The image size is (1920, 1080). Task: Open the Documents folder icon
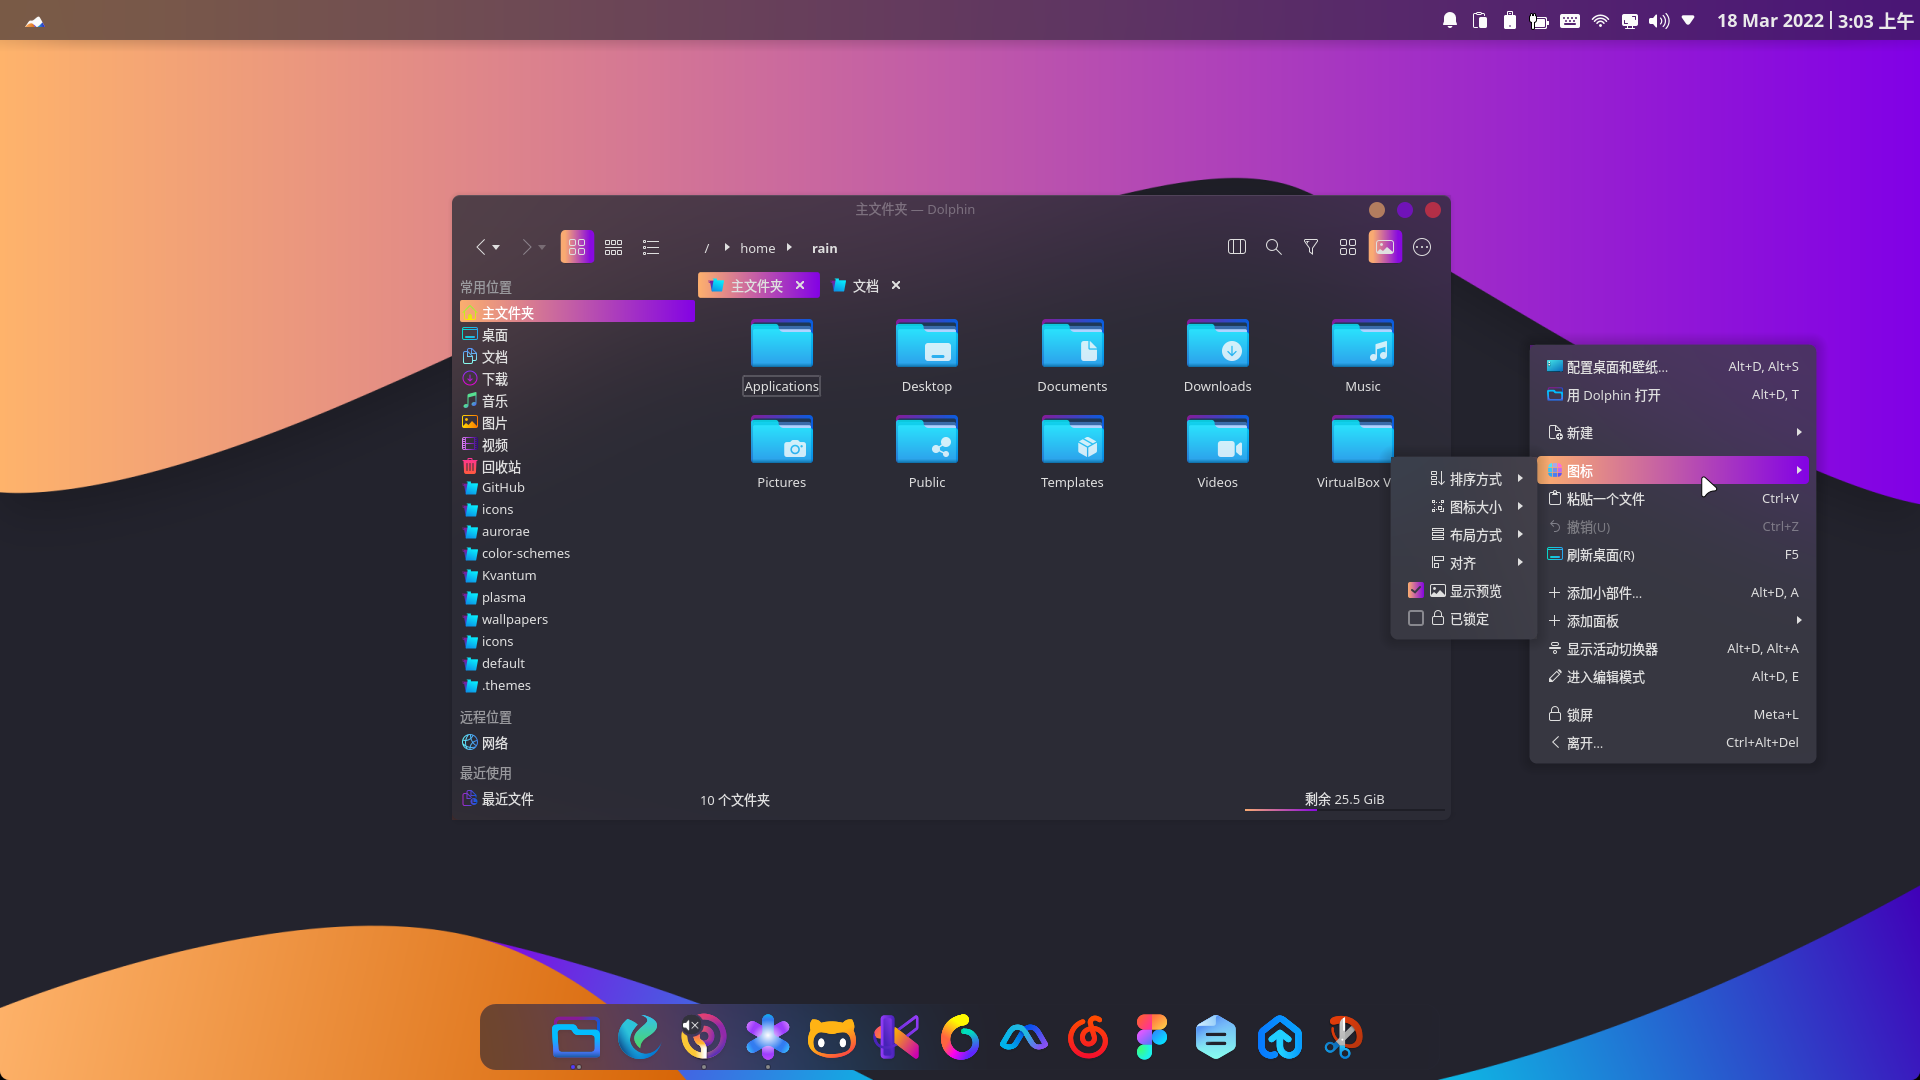[x=1072, y=345]
